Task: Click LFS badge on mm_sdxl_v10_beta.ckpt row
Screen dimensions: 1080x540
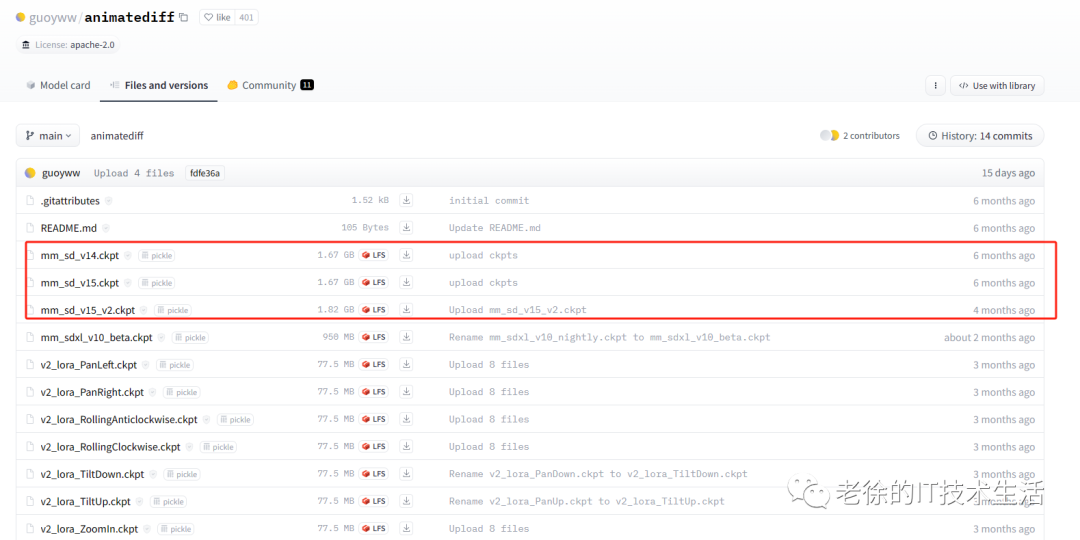Action: pyautogui.click(x=373, y=338)
